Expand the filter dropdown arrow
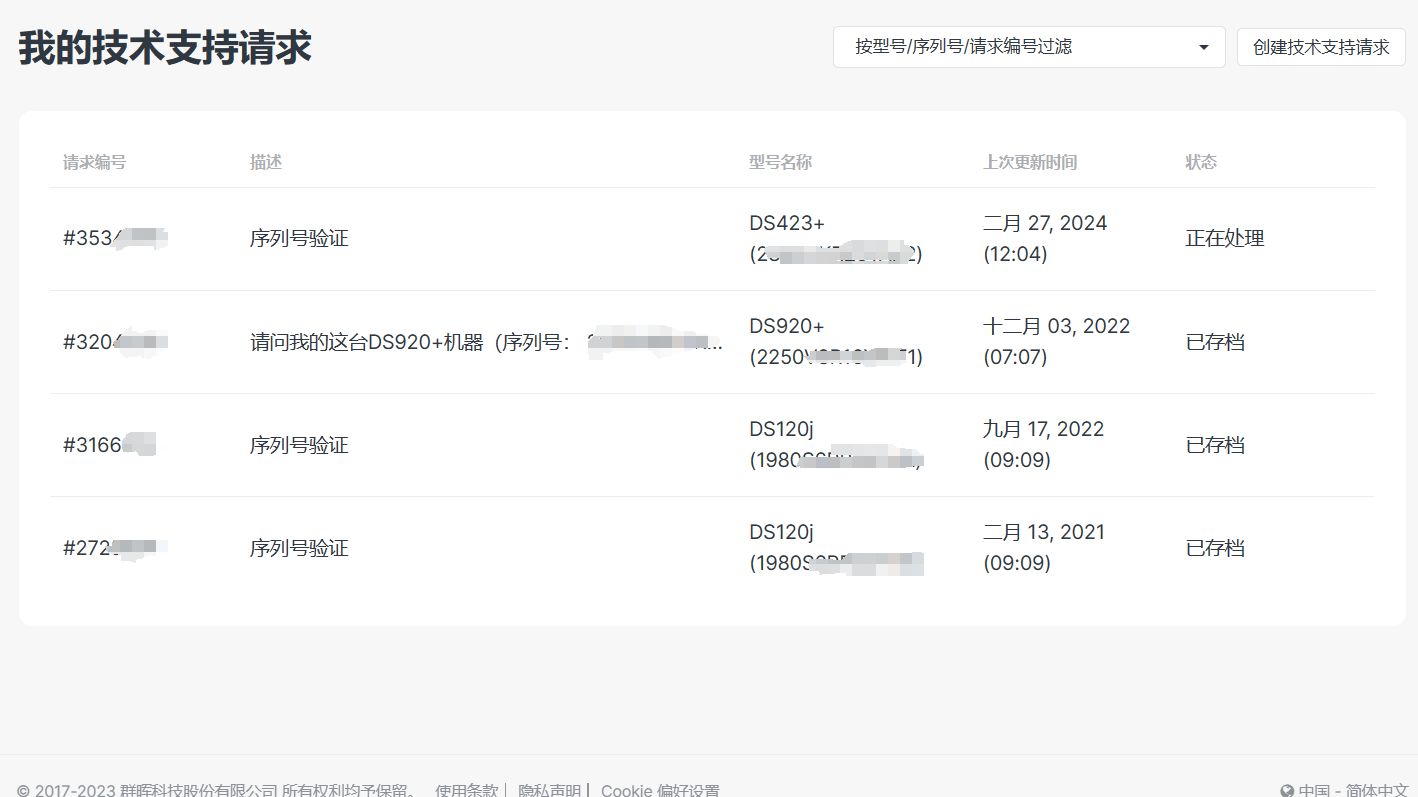This screenshot has height=797, width=1418. (1203, 47)
